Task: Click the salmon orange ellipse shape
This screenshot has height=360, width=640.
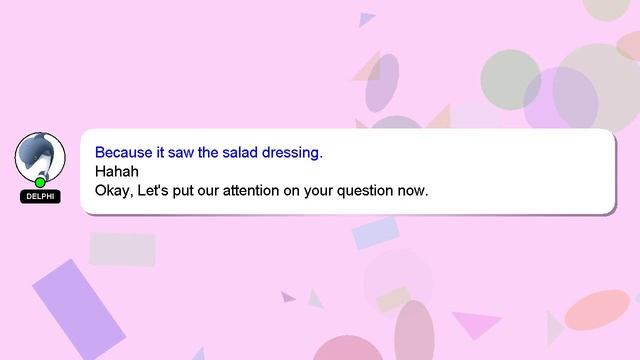Action: click(x=597, y=310)
